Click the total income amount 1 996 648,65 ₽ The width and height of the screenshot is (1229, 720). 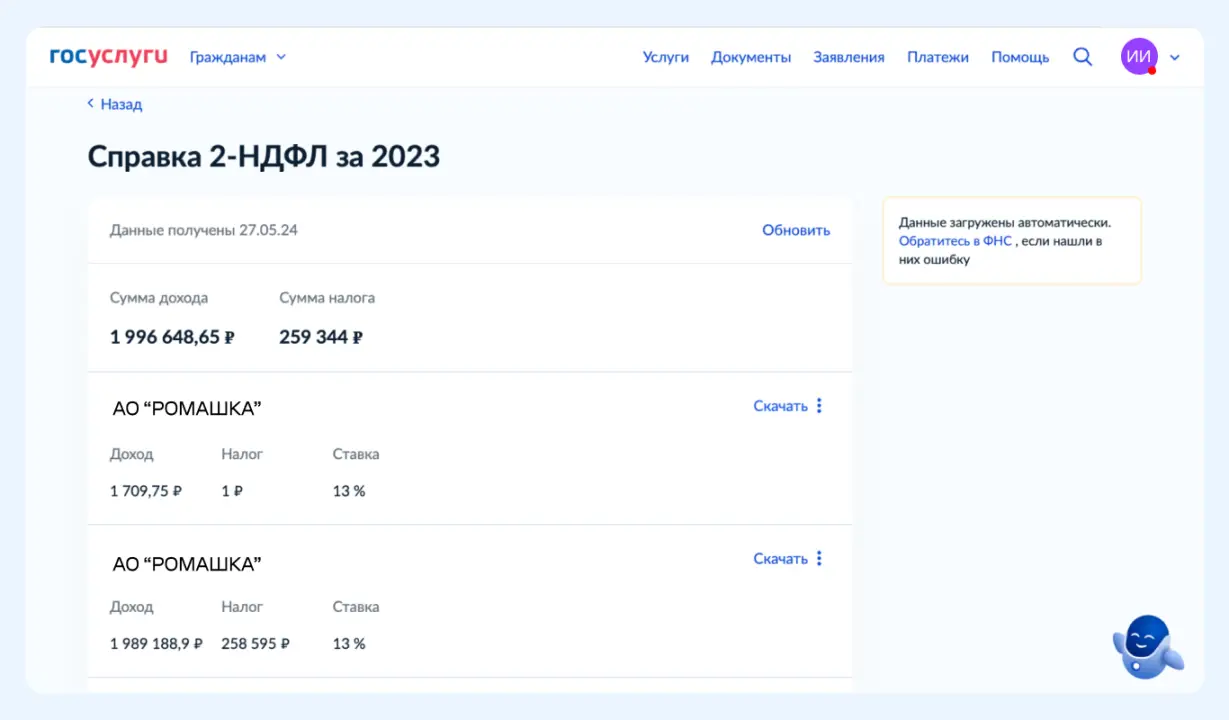coord(172,337)
